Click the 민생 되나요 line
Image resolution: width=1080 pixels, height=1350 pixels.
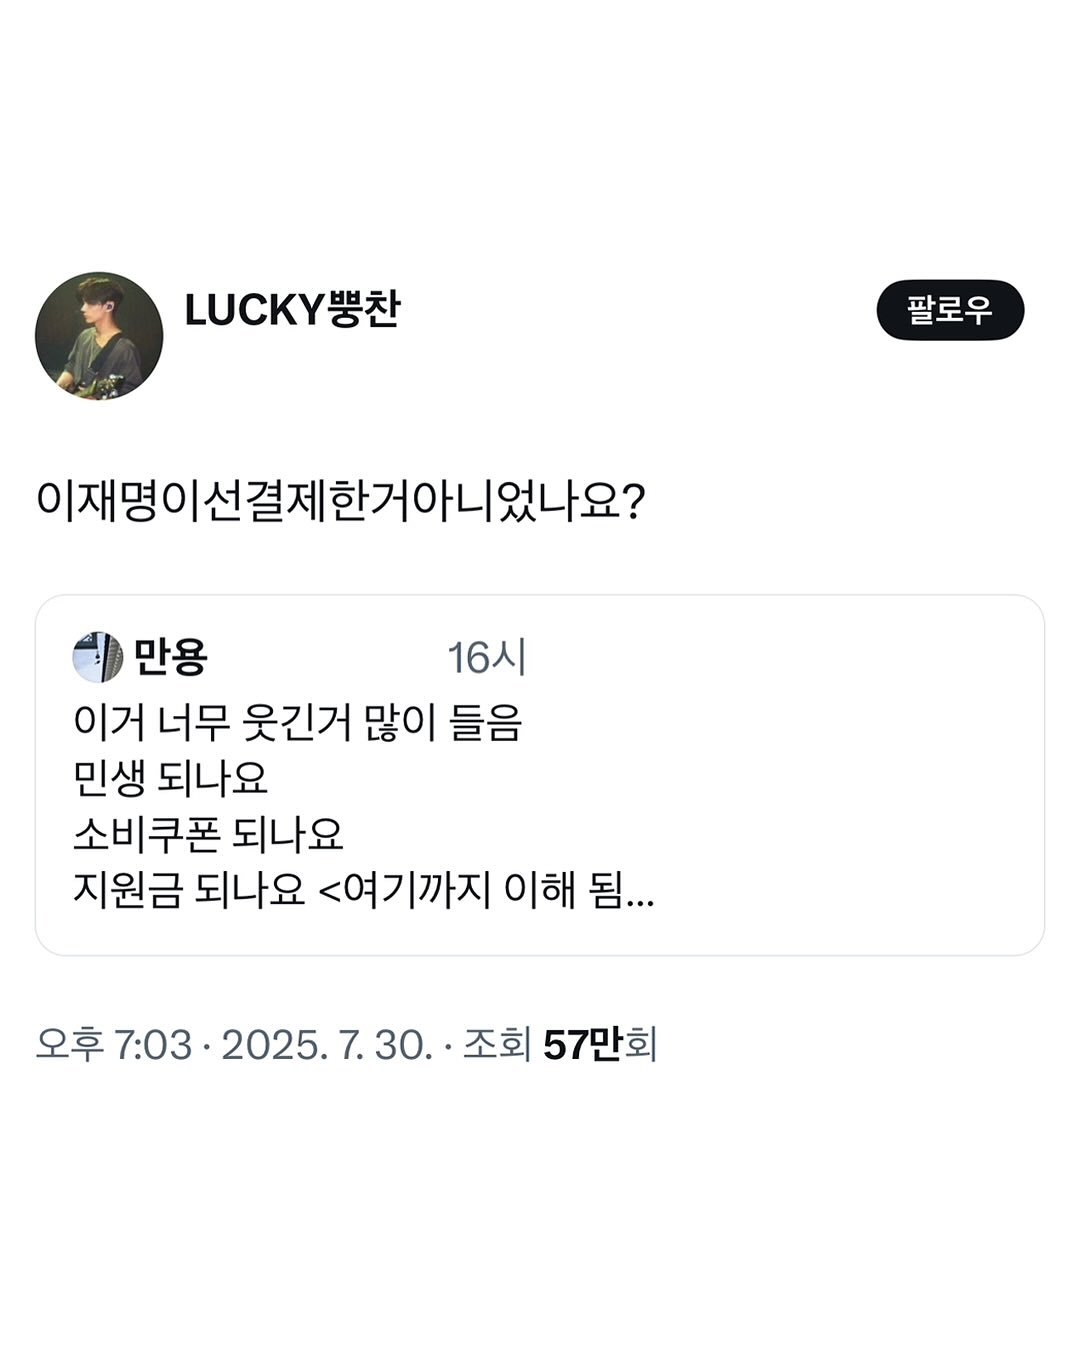point(170,778)
